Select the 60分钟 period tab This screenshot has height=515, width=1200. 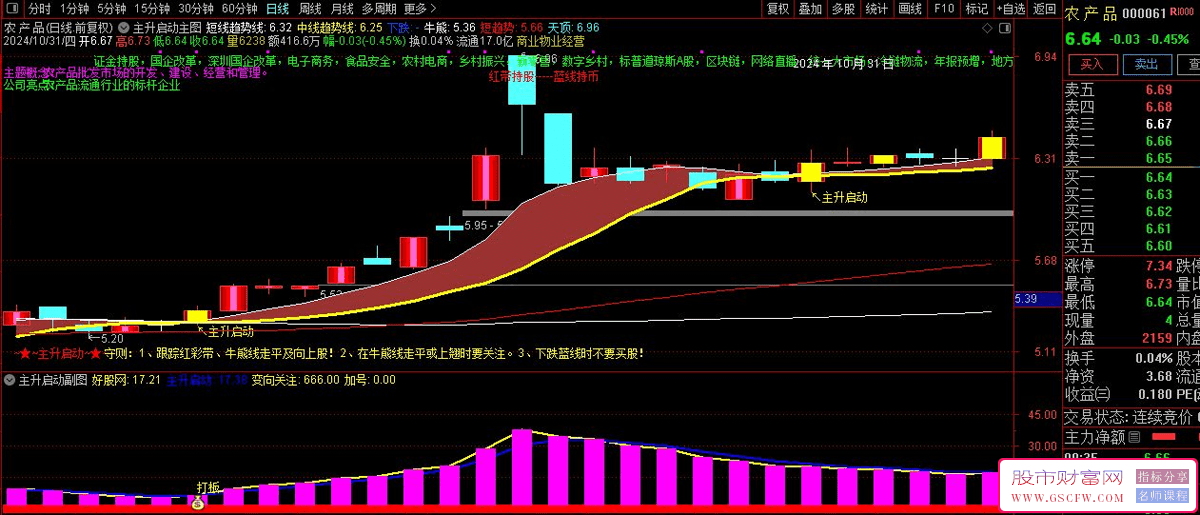(x=239, y=9)
